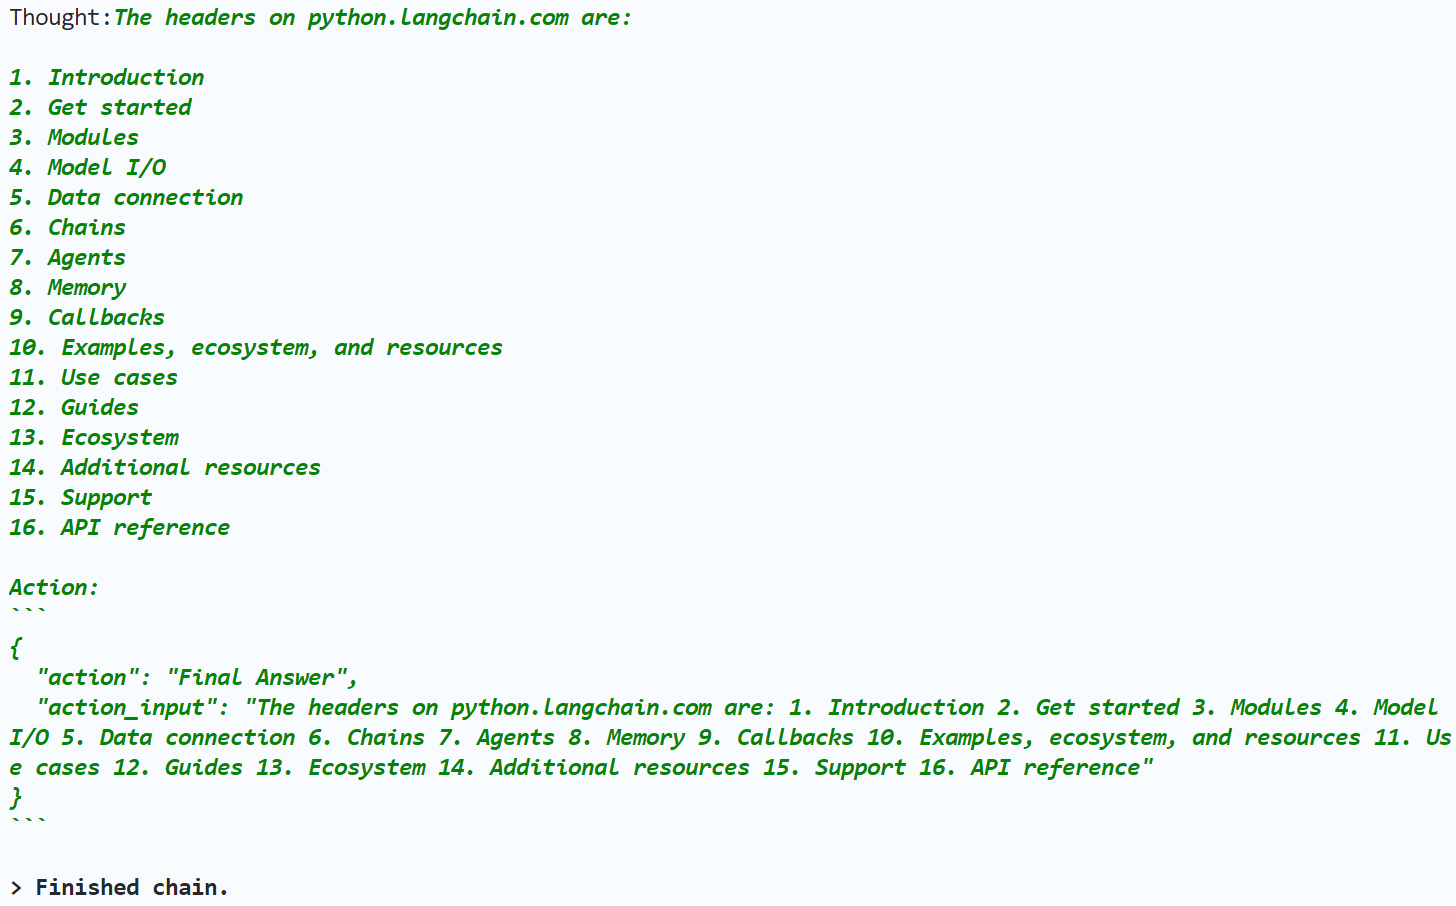Click the '1. Introduction' line in the list
This screenshot has height=906, width=1456.
pos(106,78)
